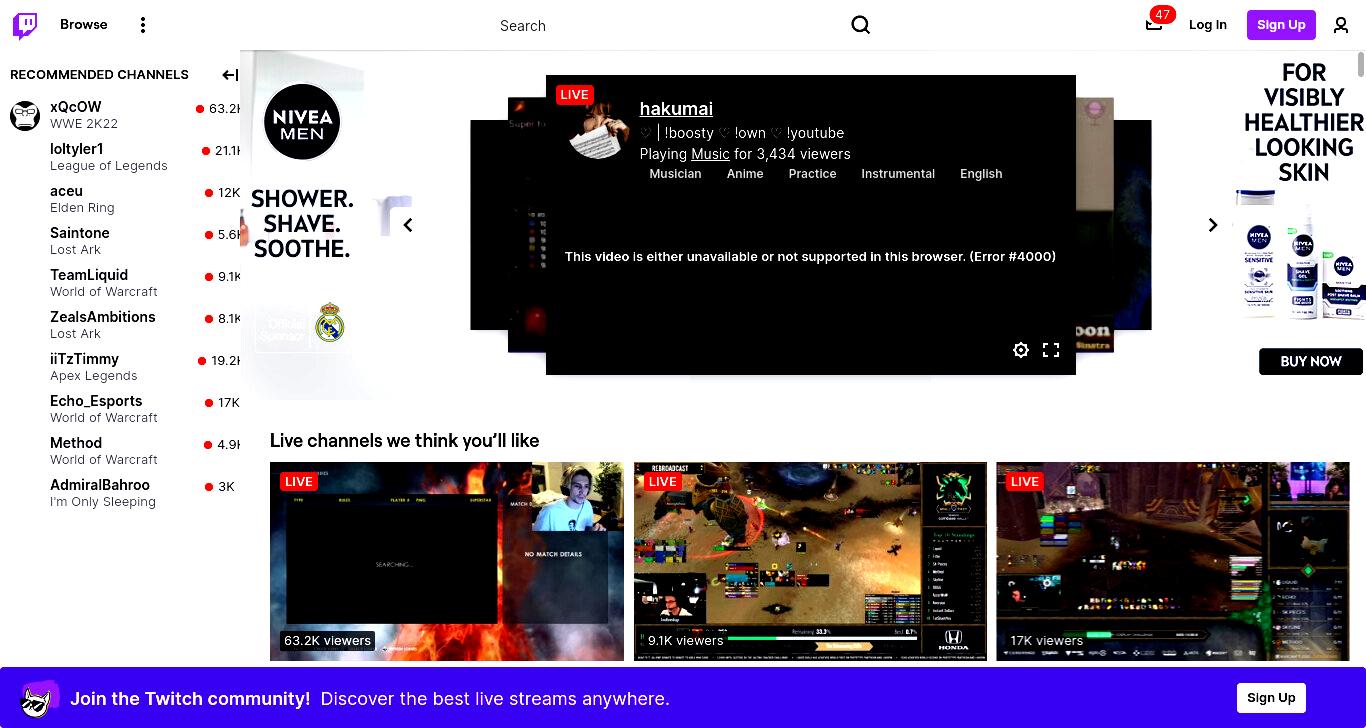The image size is (1366, 728).
Task: Select the English tag
Action: (981, 174)
